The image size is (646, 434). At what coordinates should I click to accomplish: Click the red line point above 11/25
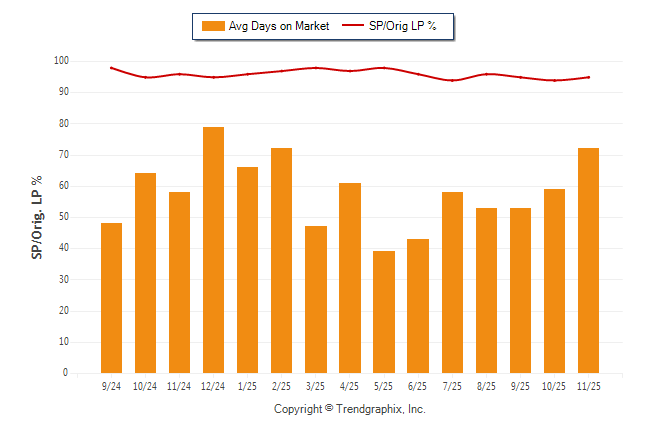point(588,77)
